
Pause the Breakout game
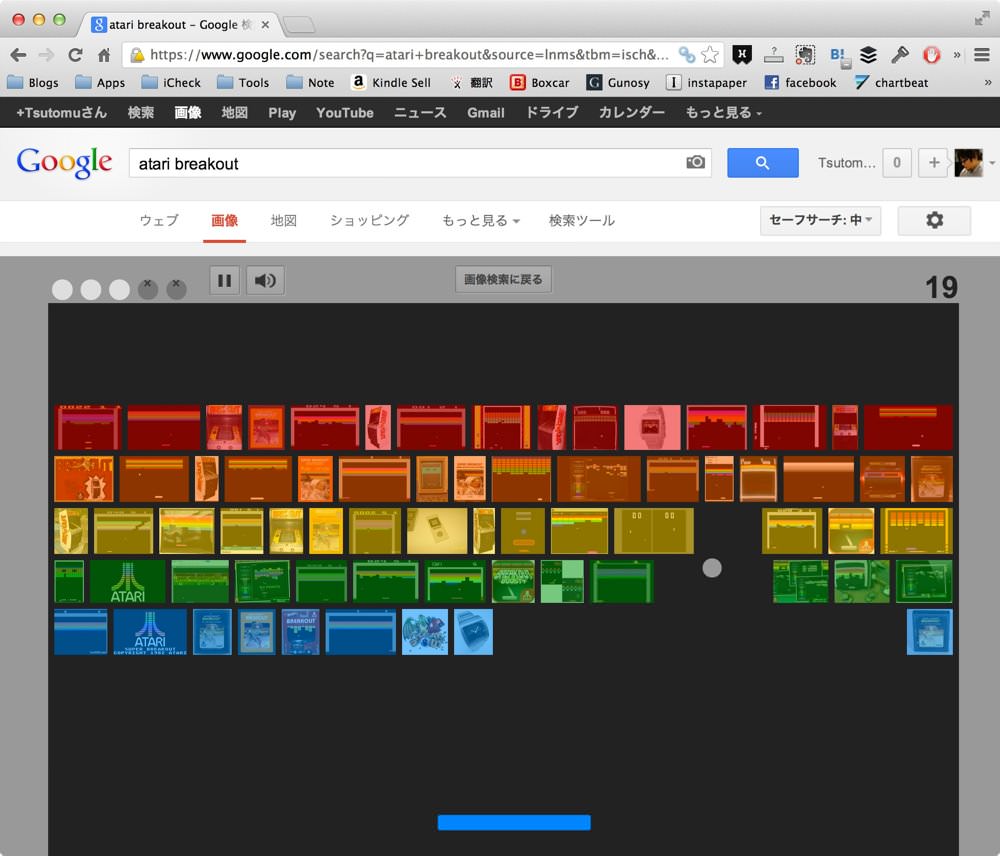(x=224, y=281)
